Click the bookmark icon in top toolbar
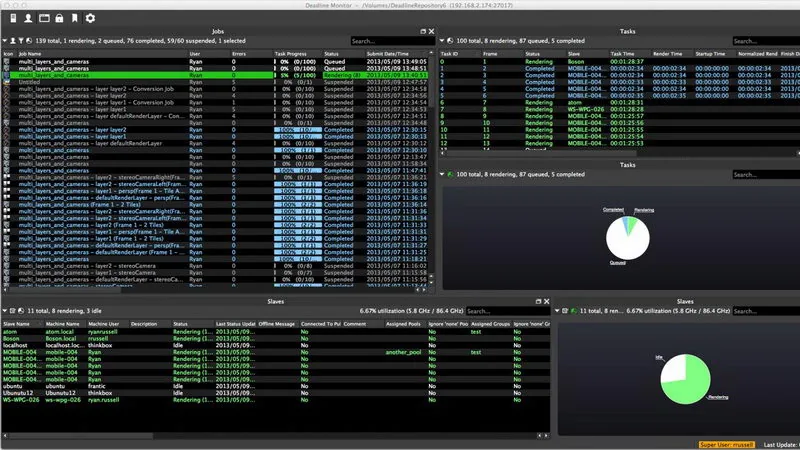Image resolution: width=800 pixels, height=450 pixels. 74,18
